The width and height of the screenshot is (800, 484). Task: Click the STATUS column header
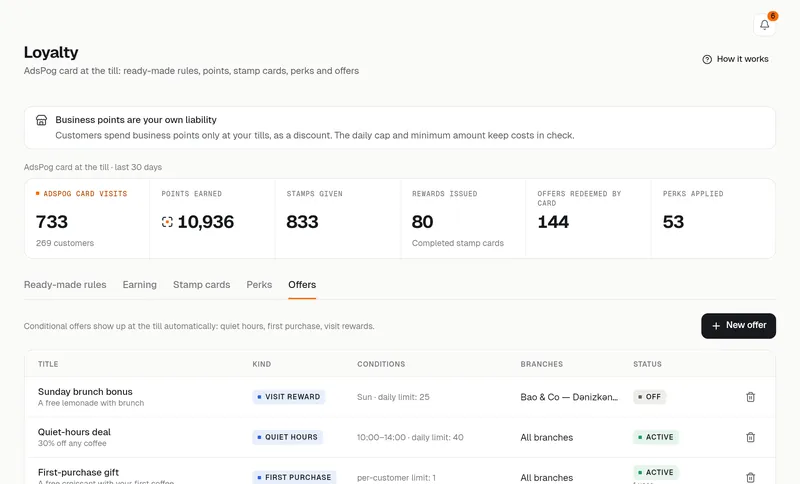pos(647,364)
